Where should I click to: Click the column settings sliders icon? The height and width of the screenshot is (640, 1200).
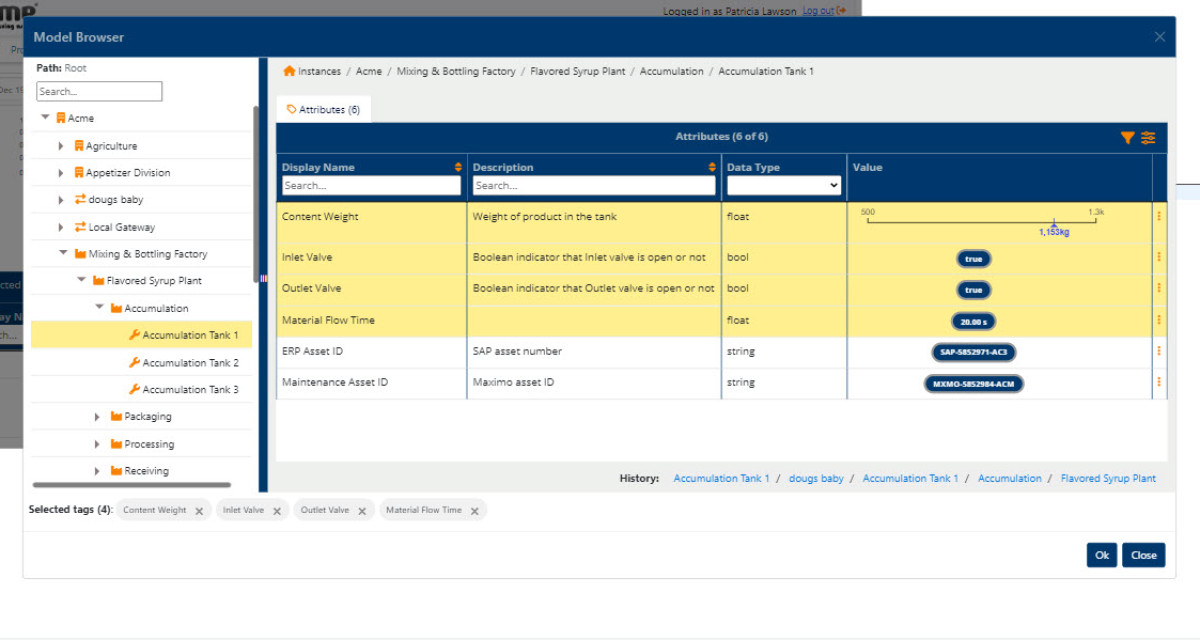[1148, 137]
